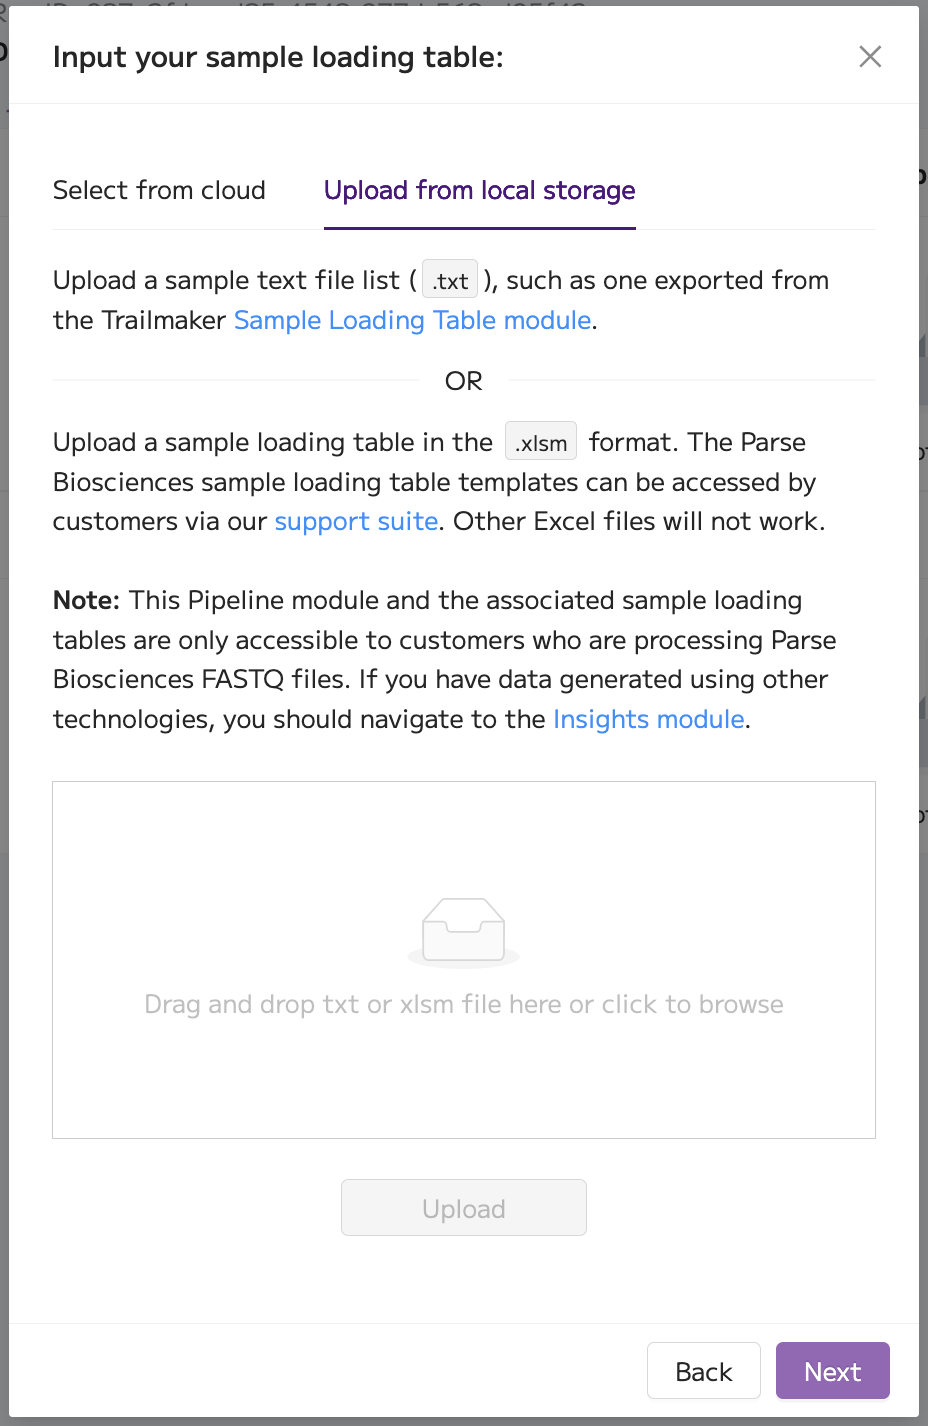Select Upload from local storage tab
The image size is (928, 1426).
[480, 190]
